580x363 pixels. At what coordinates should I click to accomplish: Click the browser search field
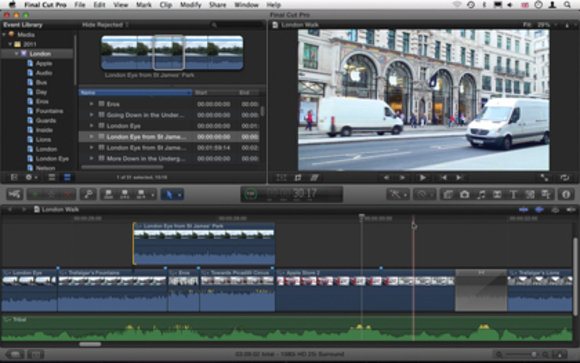point(237,25)
